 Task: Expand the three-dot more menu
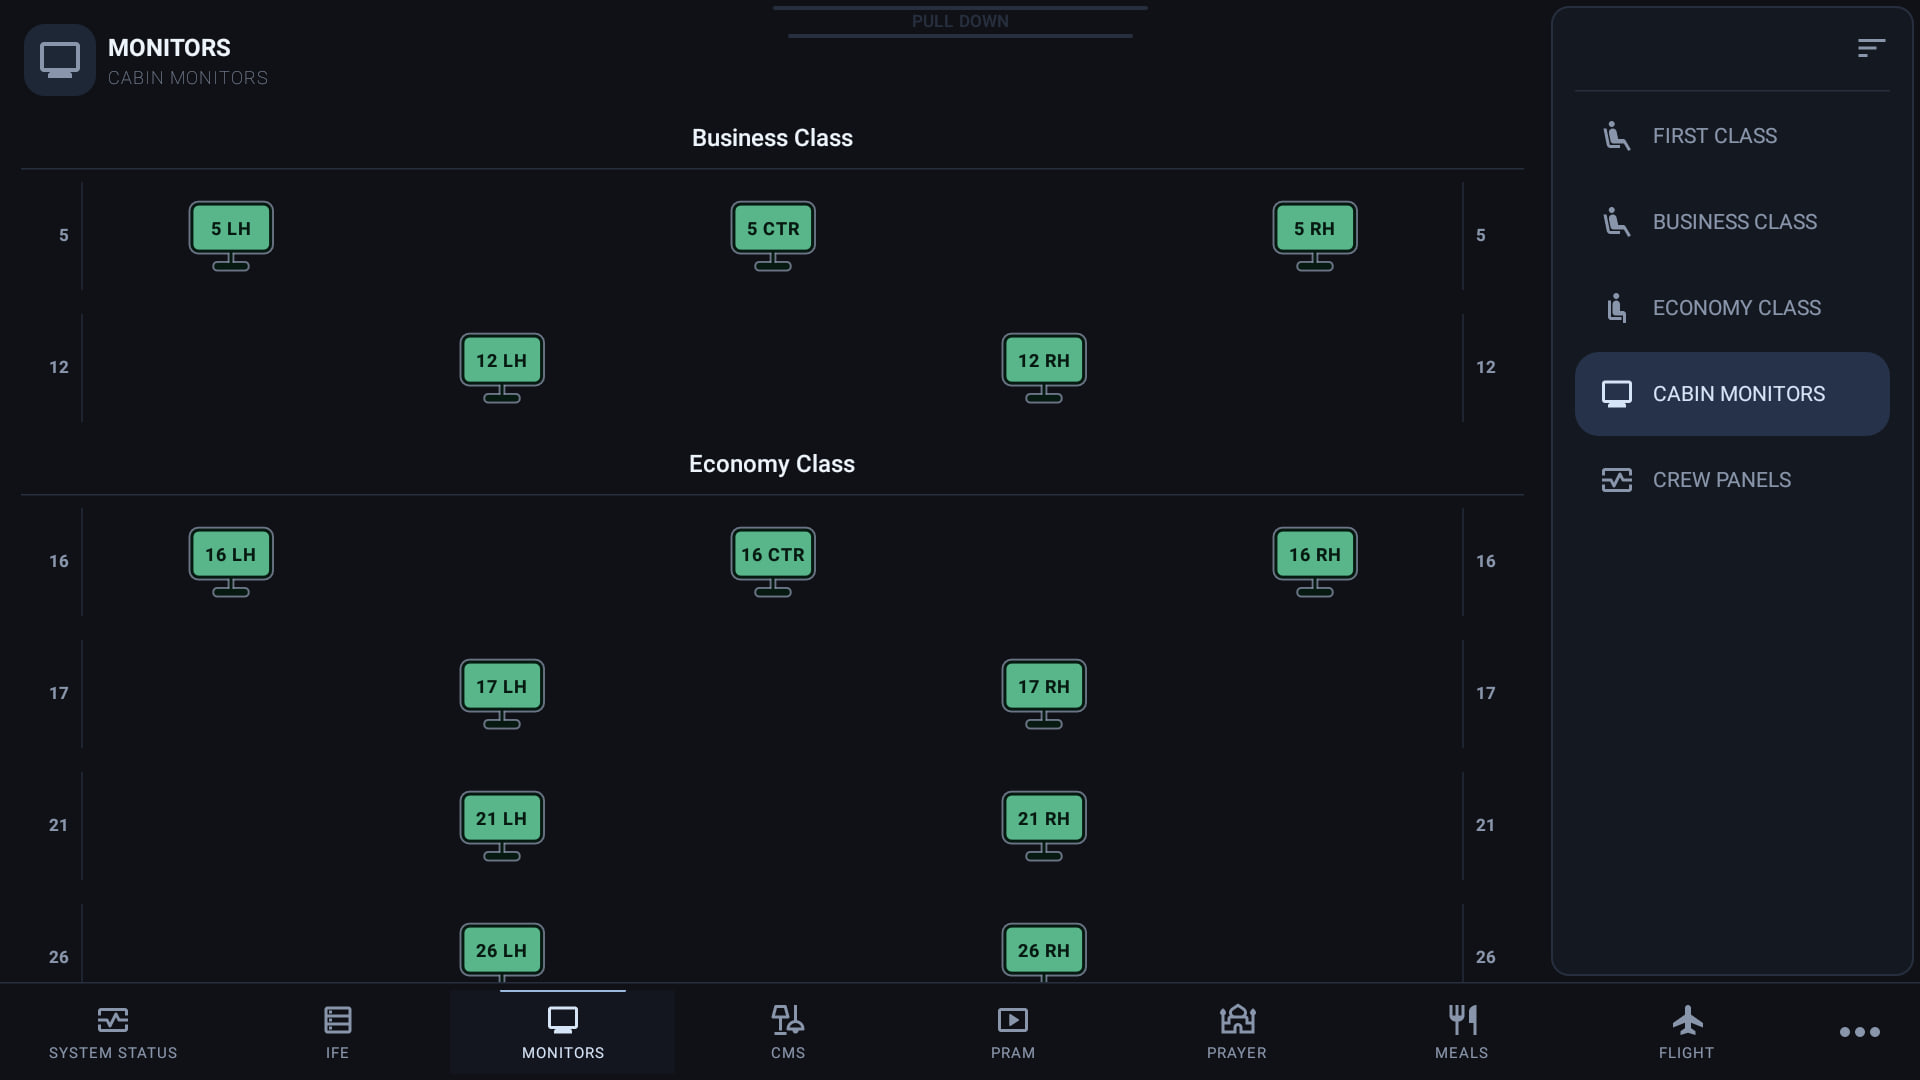(1860, 1032)
